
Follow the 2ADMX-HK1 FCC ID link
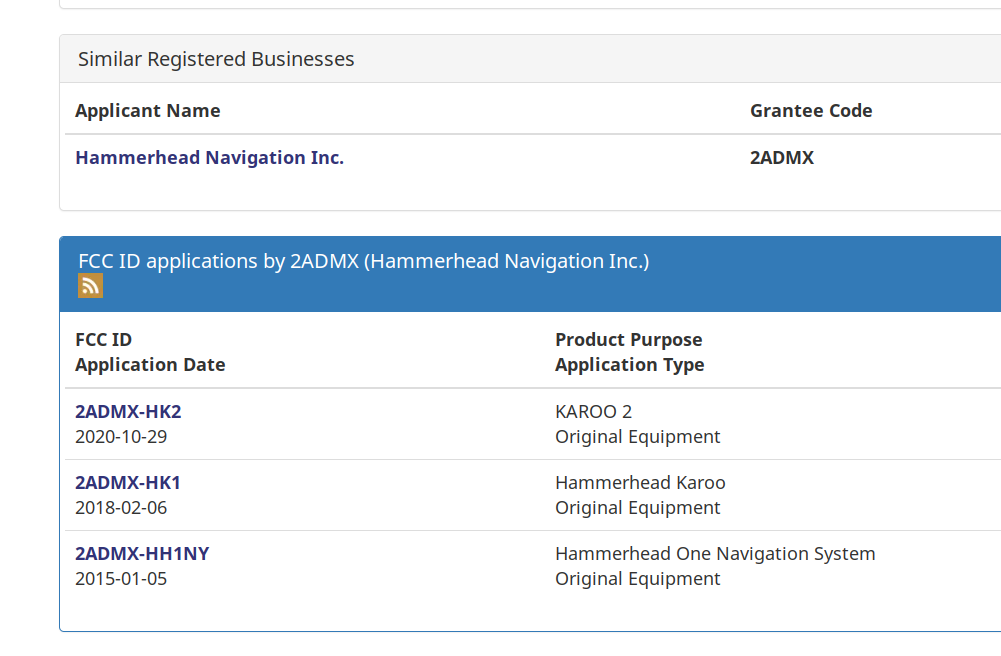tap(128, 483)
